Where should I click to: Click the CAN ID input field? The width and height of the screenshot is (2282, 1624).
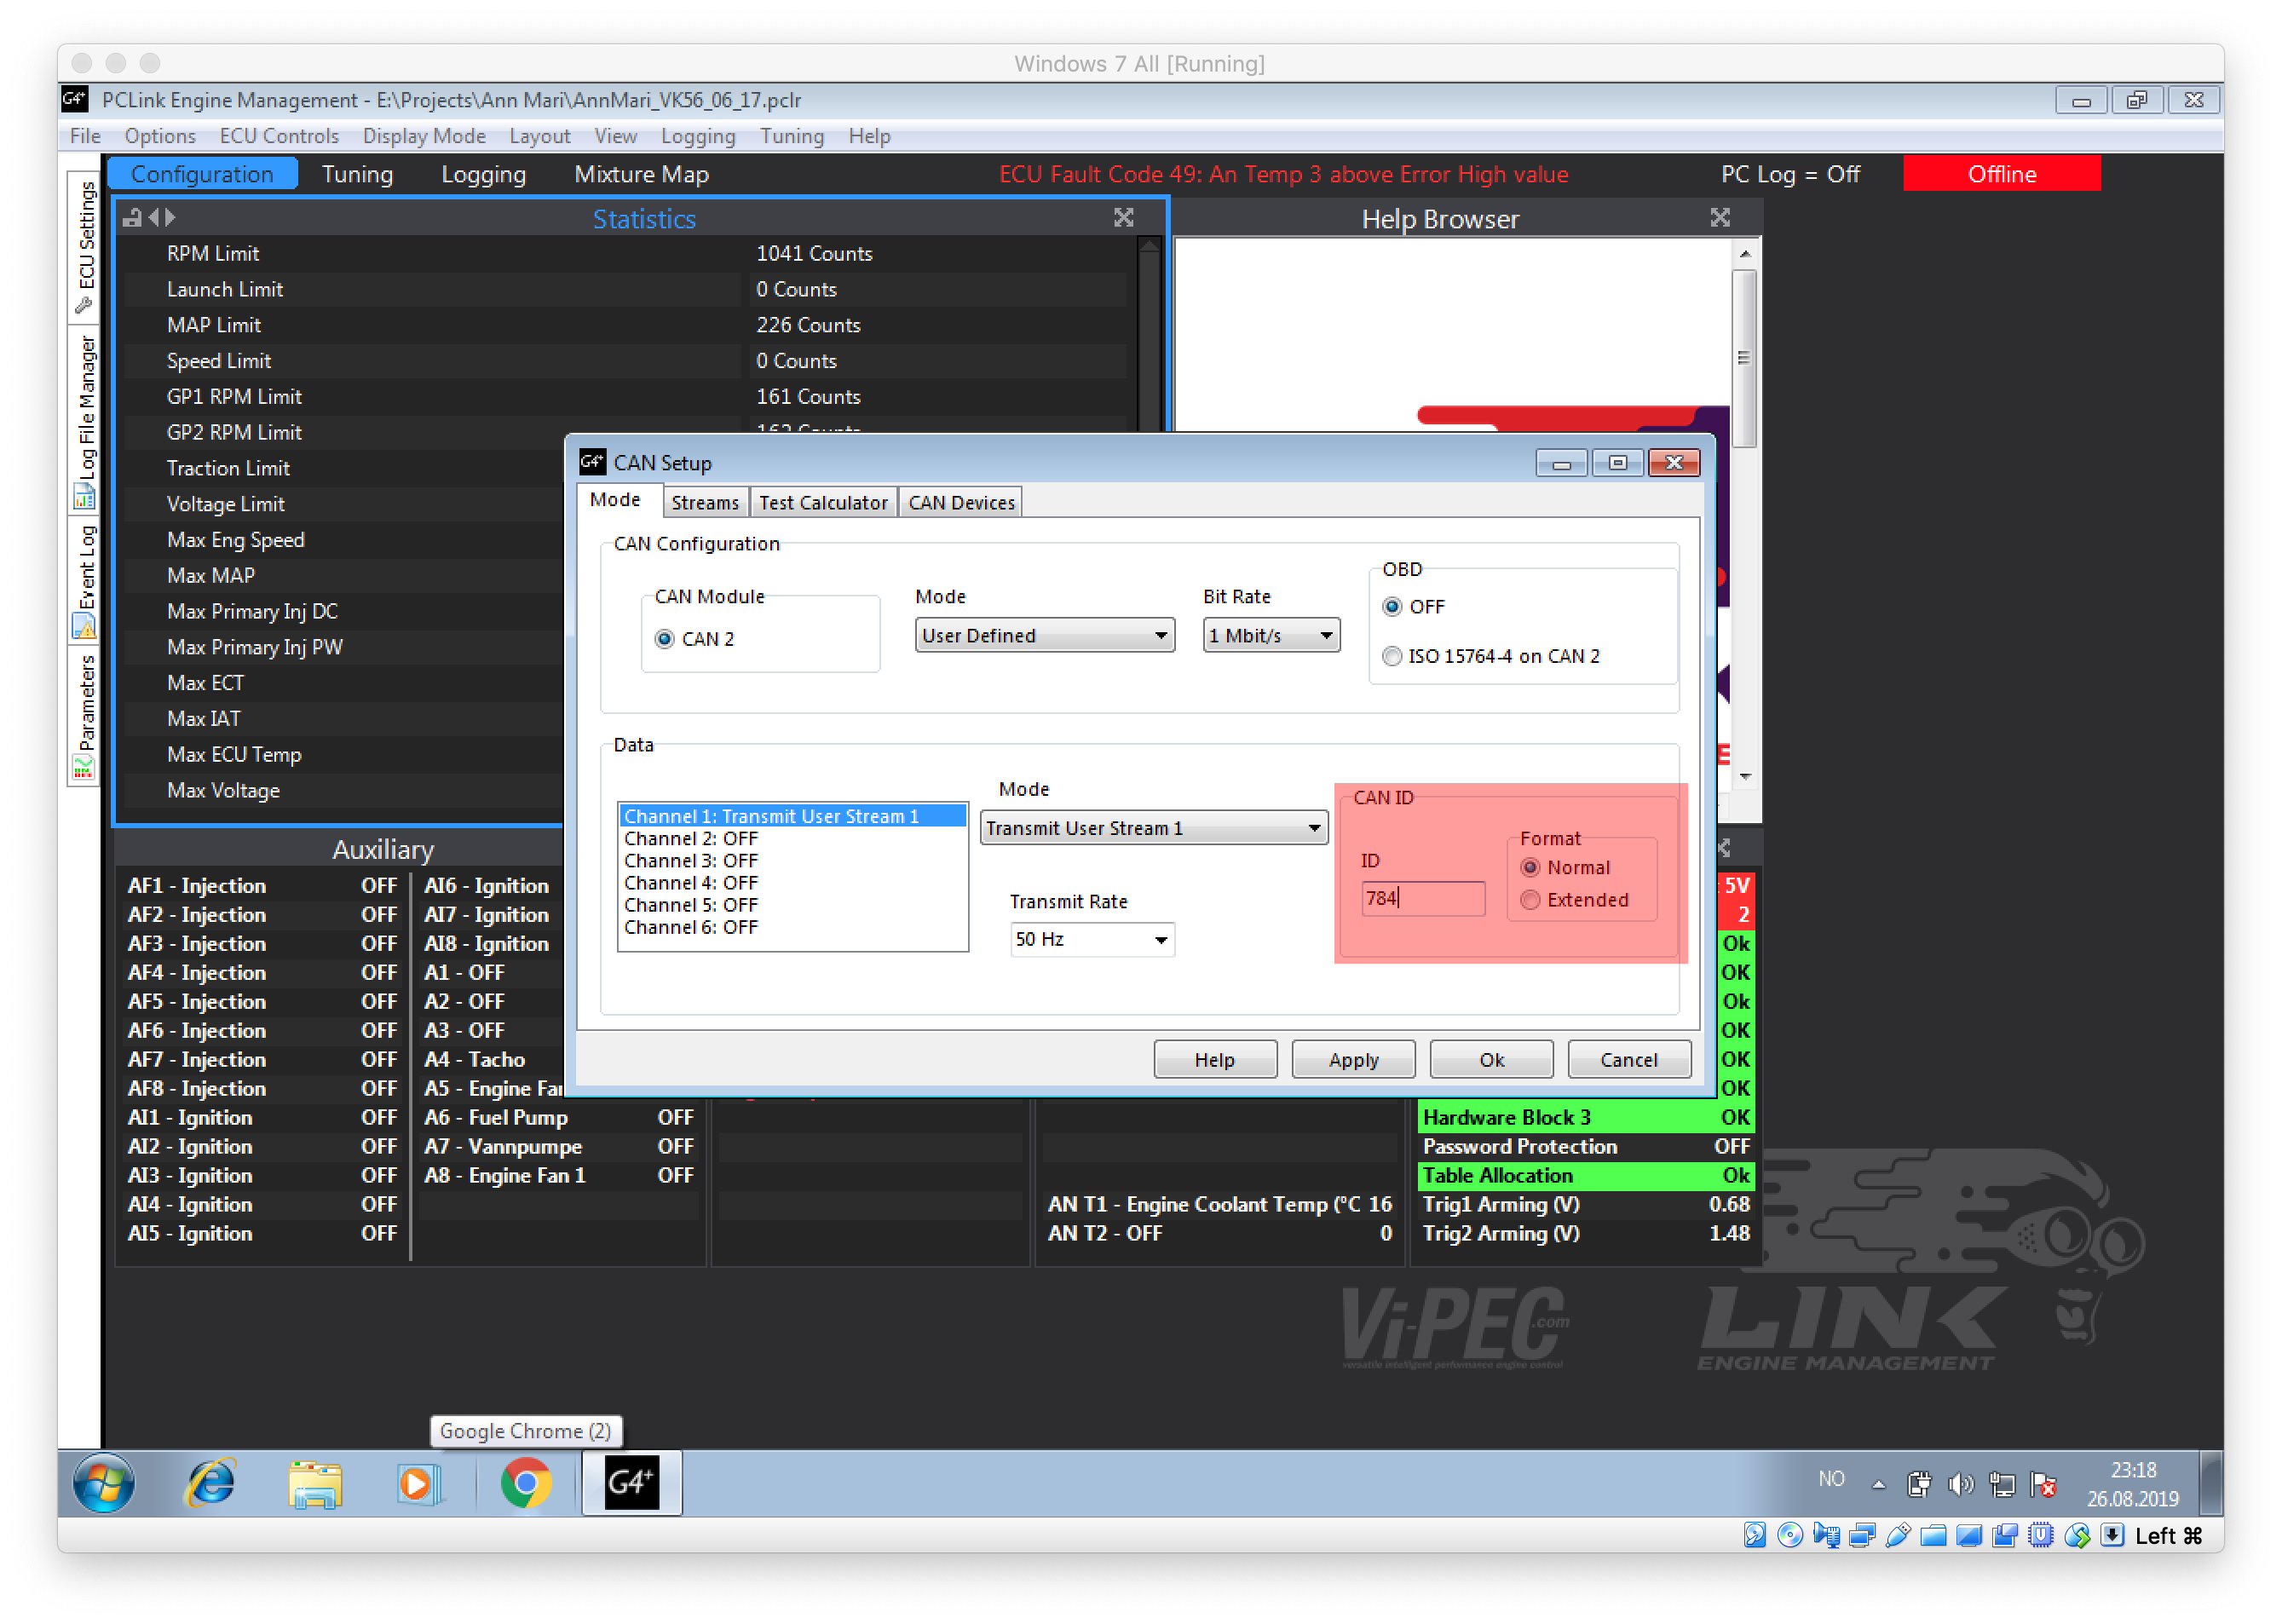coord(1422,898)
